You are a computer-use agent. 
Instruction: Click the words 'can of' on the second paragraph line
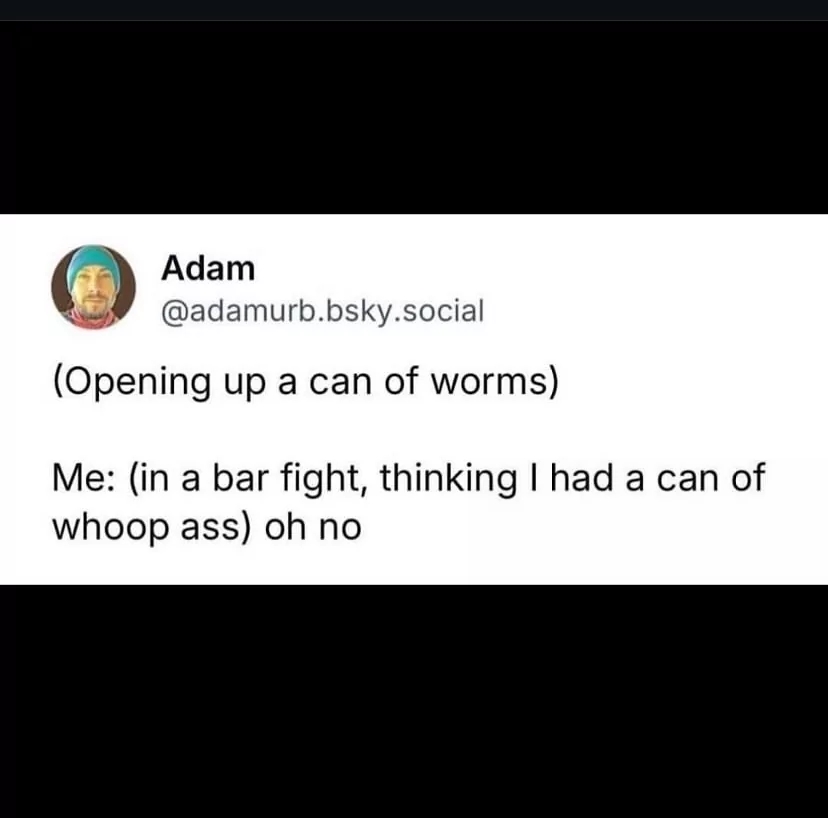pyautogui.click(x=711, y=478)
